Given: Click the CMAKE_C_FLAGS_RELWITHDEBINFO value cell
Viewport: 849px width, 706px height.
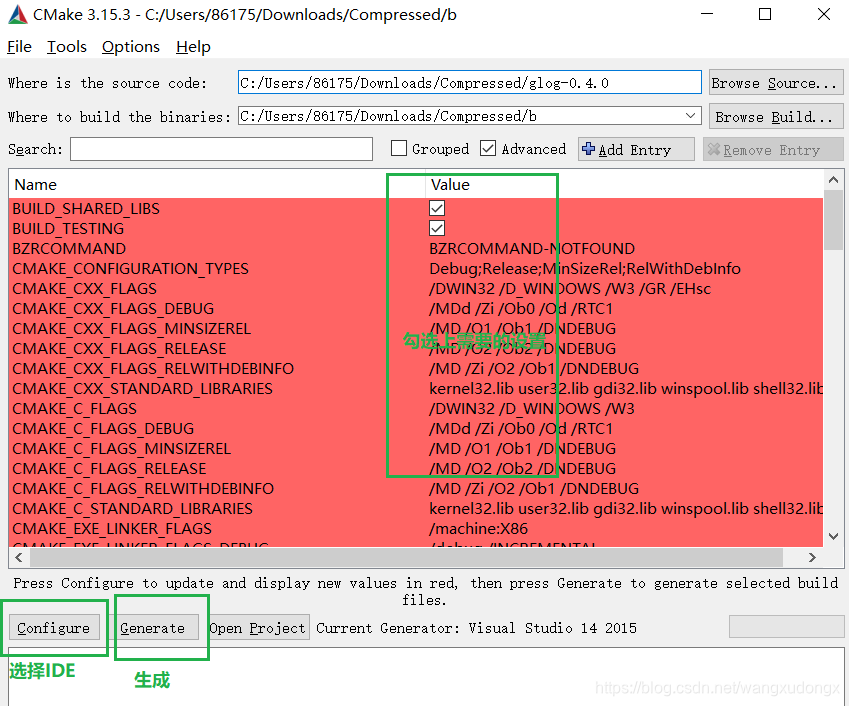Looking at the screenshot, I should [534, 489].
